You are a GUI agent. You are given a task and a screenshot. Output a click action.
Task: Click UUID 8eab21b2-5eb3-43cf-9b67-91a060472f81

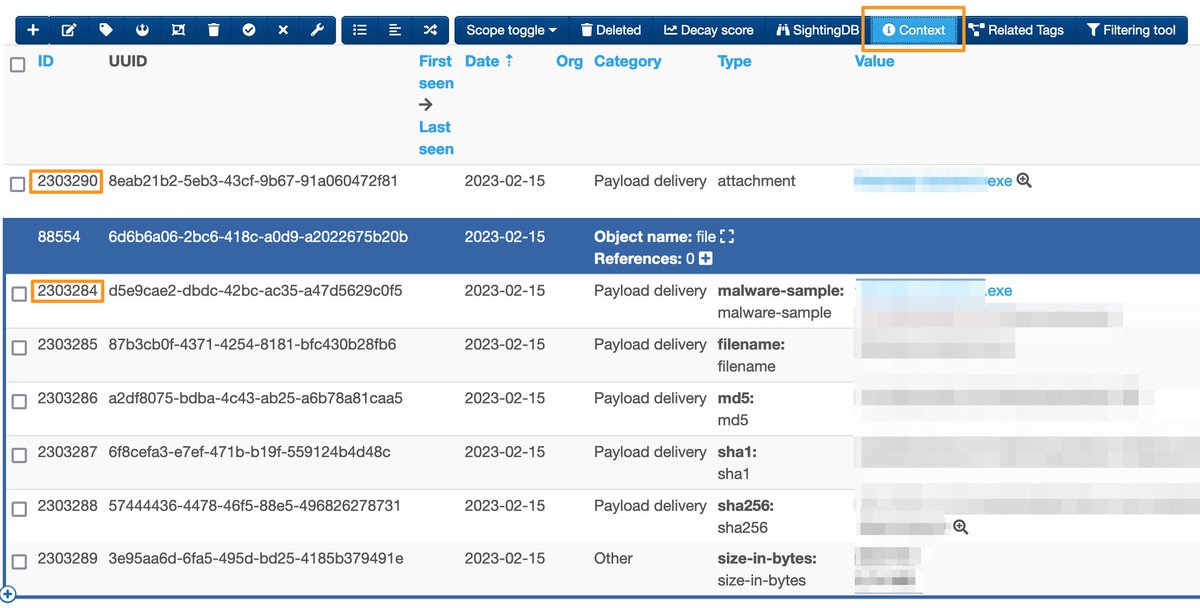click(x=253, y=181)
